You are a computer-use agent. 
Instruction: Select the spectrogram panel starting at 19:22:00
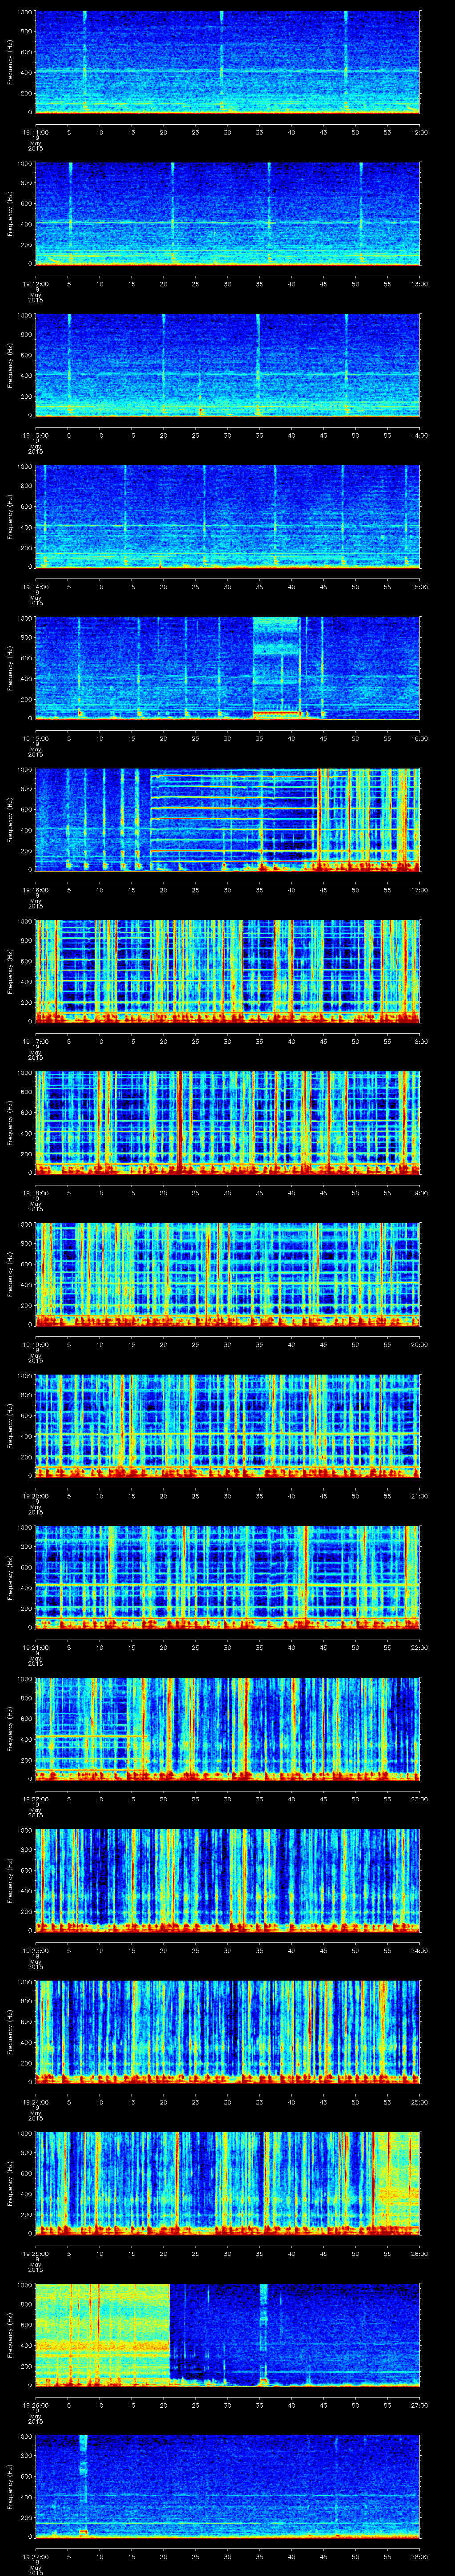click(x=228, y=1729)
